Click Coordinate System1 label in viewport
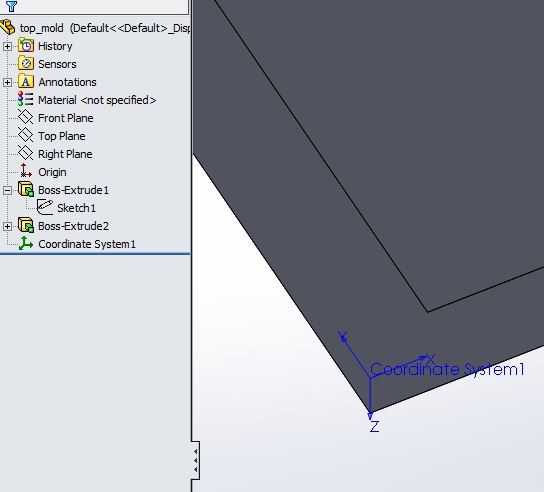Viewport: 544px width, 492px height. (447, 370)
